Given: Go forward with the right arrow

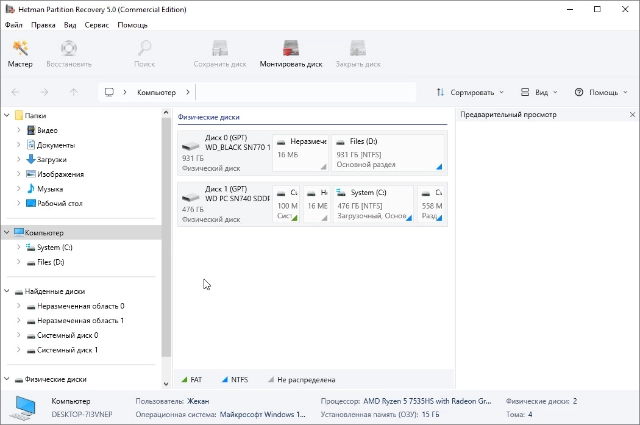Looking at the screenshot, I should click(x=44, y=92).
